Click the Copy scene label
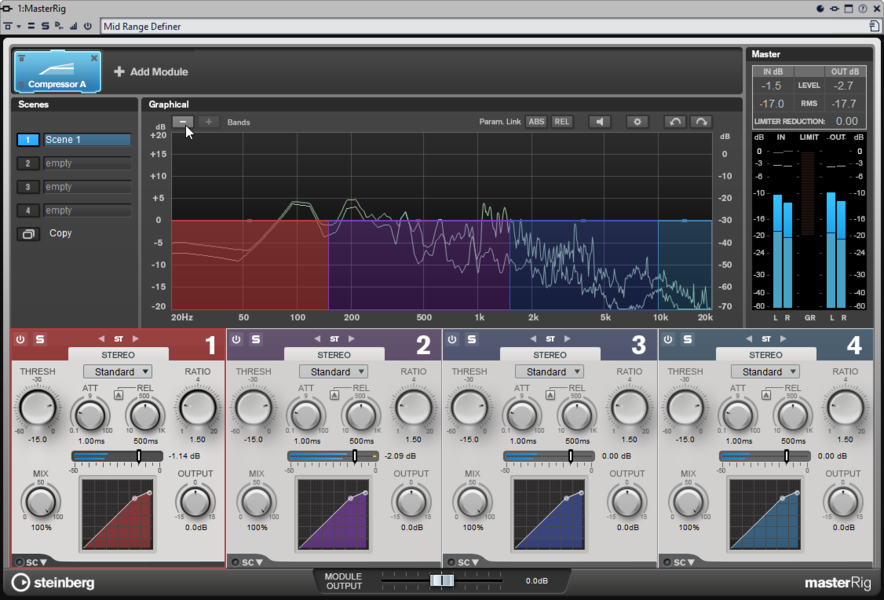The image size is (884, 600). pyautogui.click(x=60, y=233)
